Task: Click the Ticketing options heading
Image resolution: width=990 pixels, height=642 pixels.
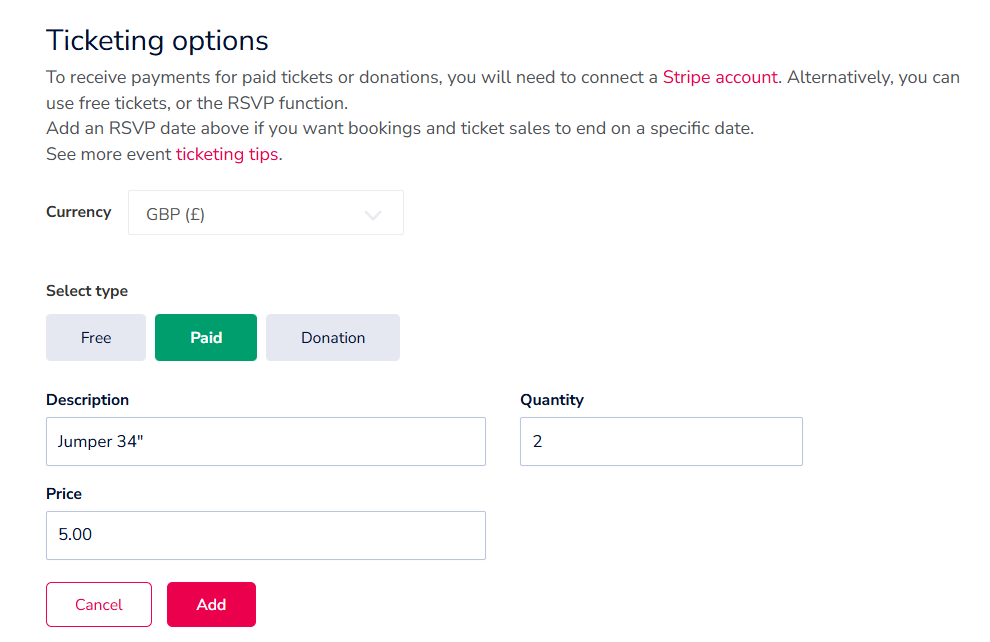Action: [158, 40]
